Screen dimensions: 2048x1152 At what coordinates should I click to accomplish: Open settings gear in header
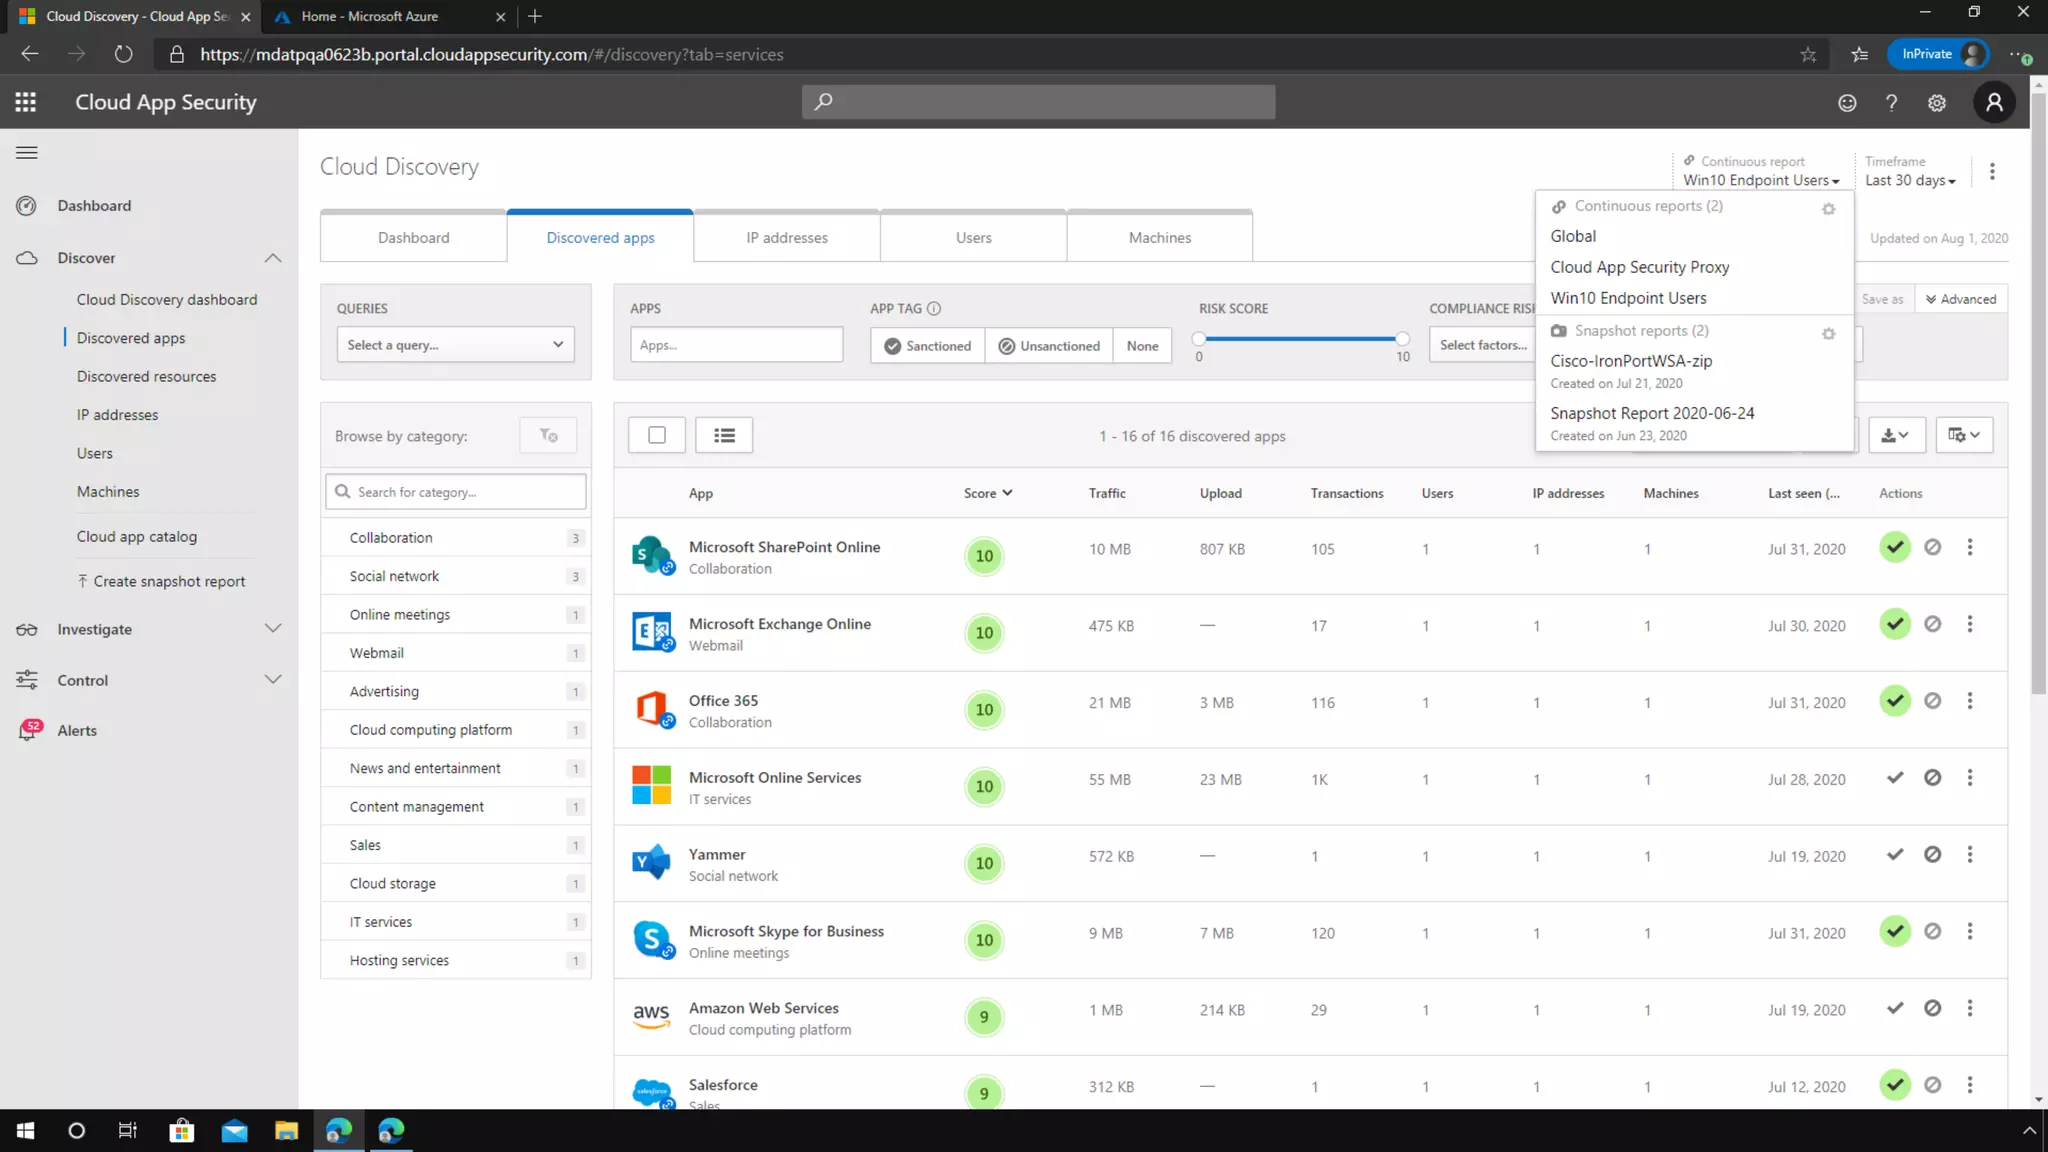click(x=1937, y=102)
